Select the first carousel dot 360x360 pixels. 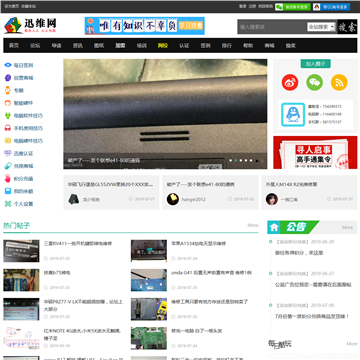pos(231,161)
